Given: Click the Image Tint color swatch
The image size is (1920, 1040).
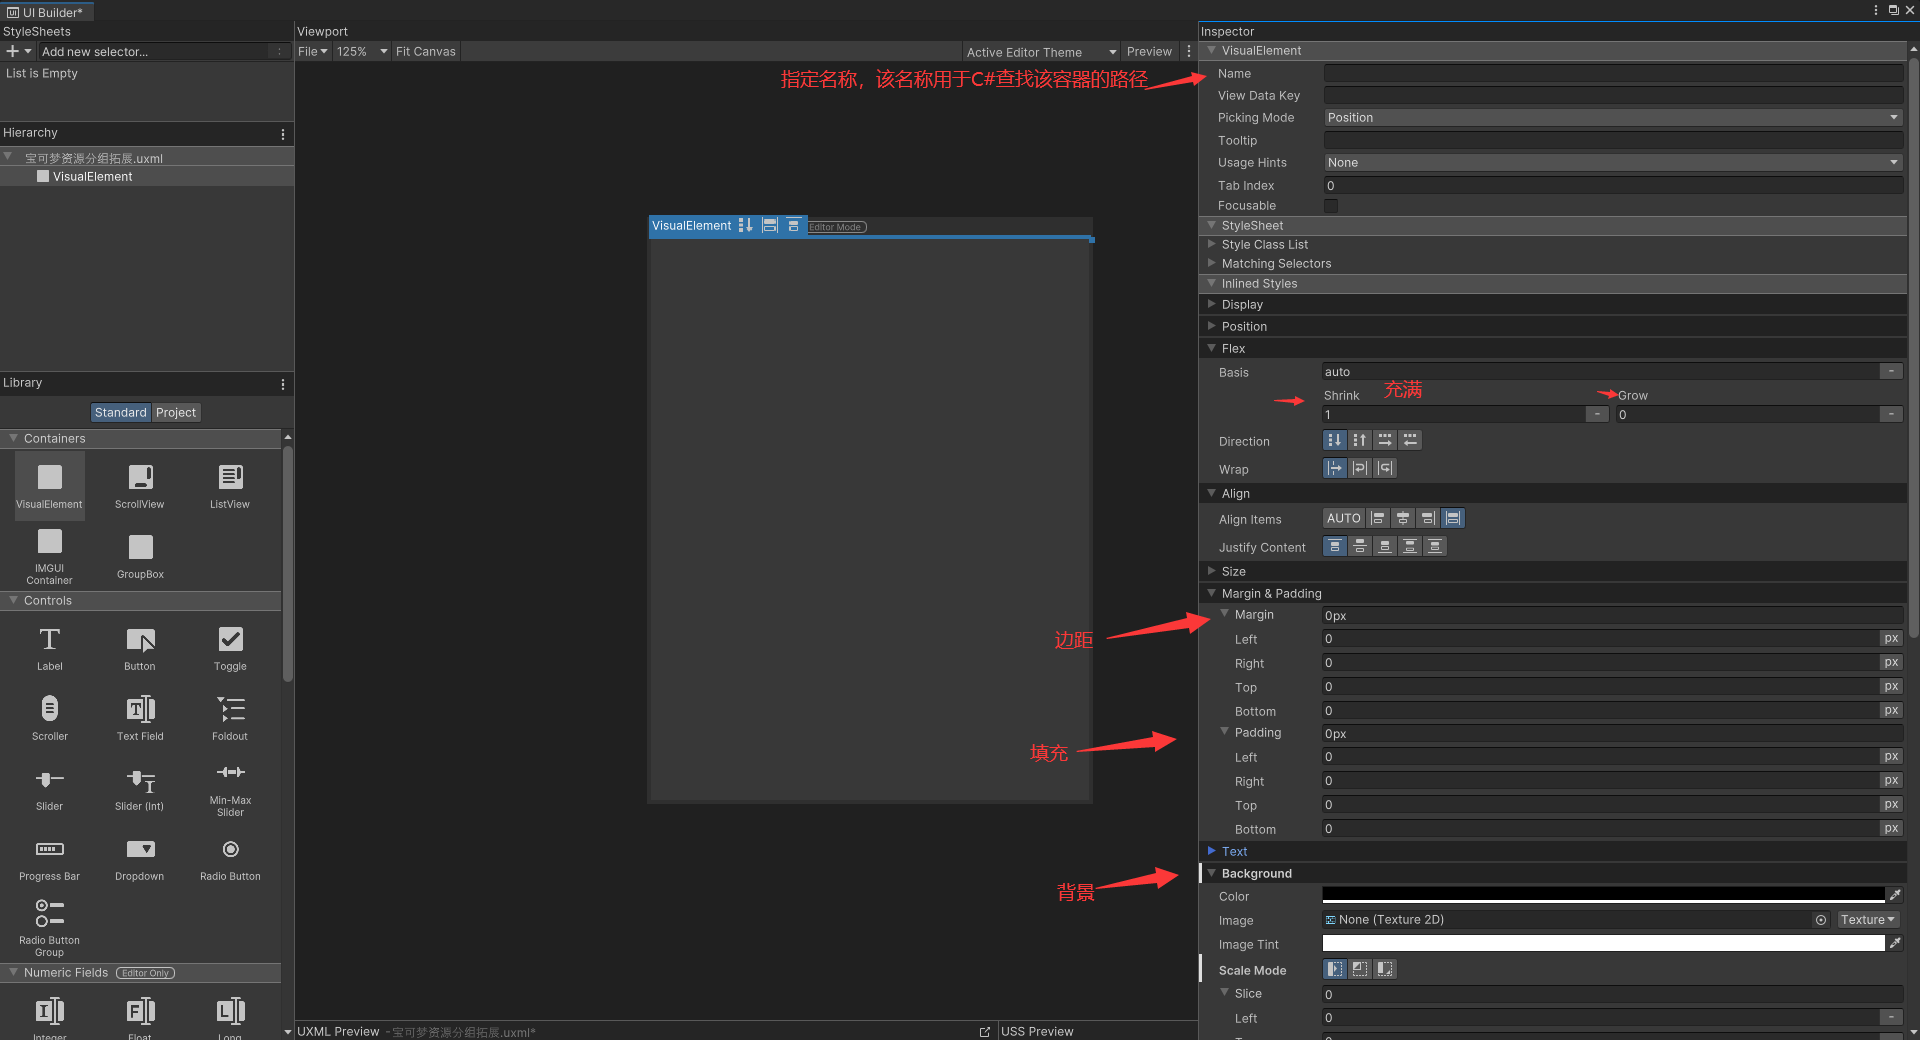Looking at the screenshot, I should (1603, 943).
